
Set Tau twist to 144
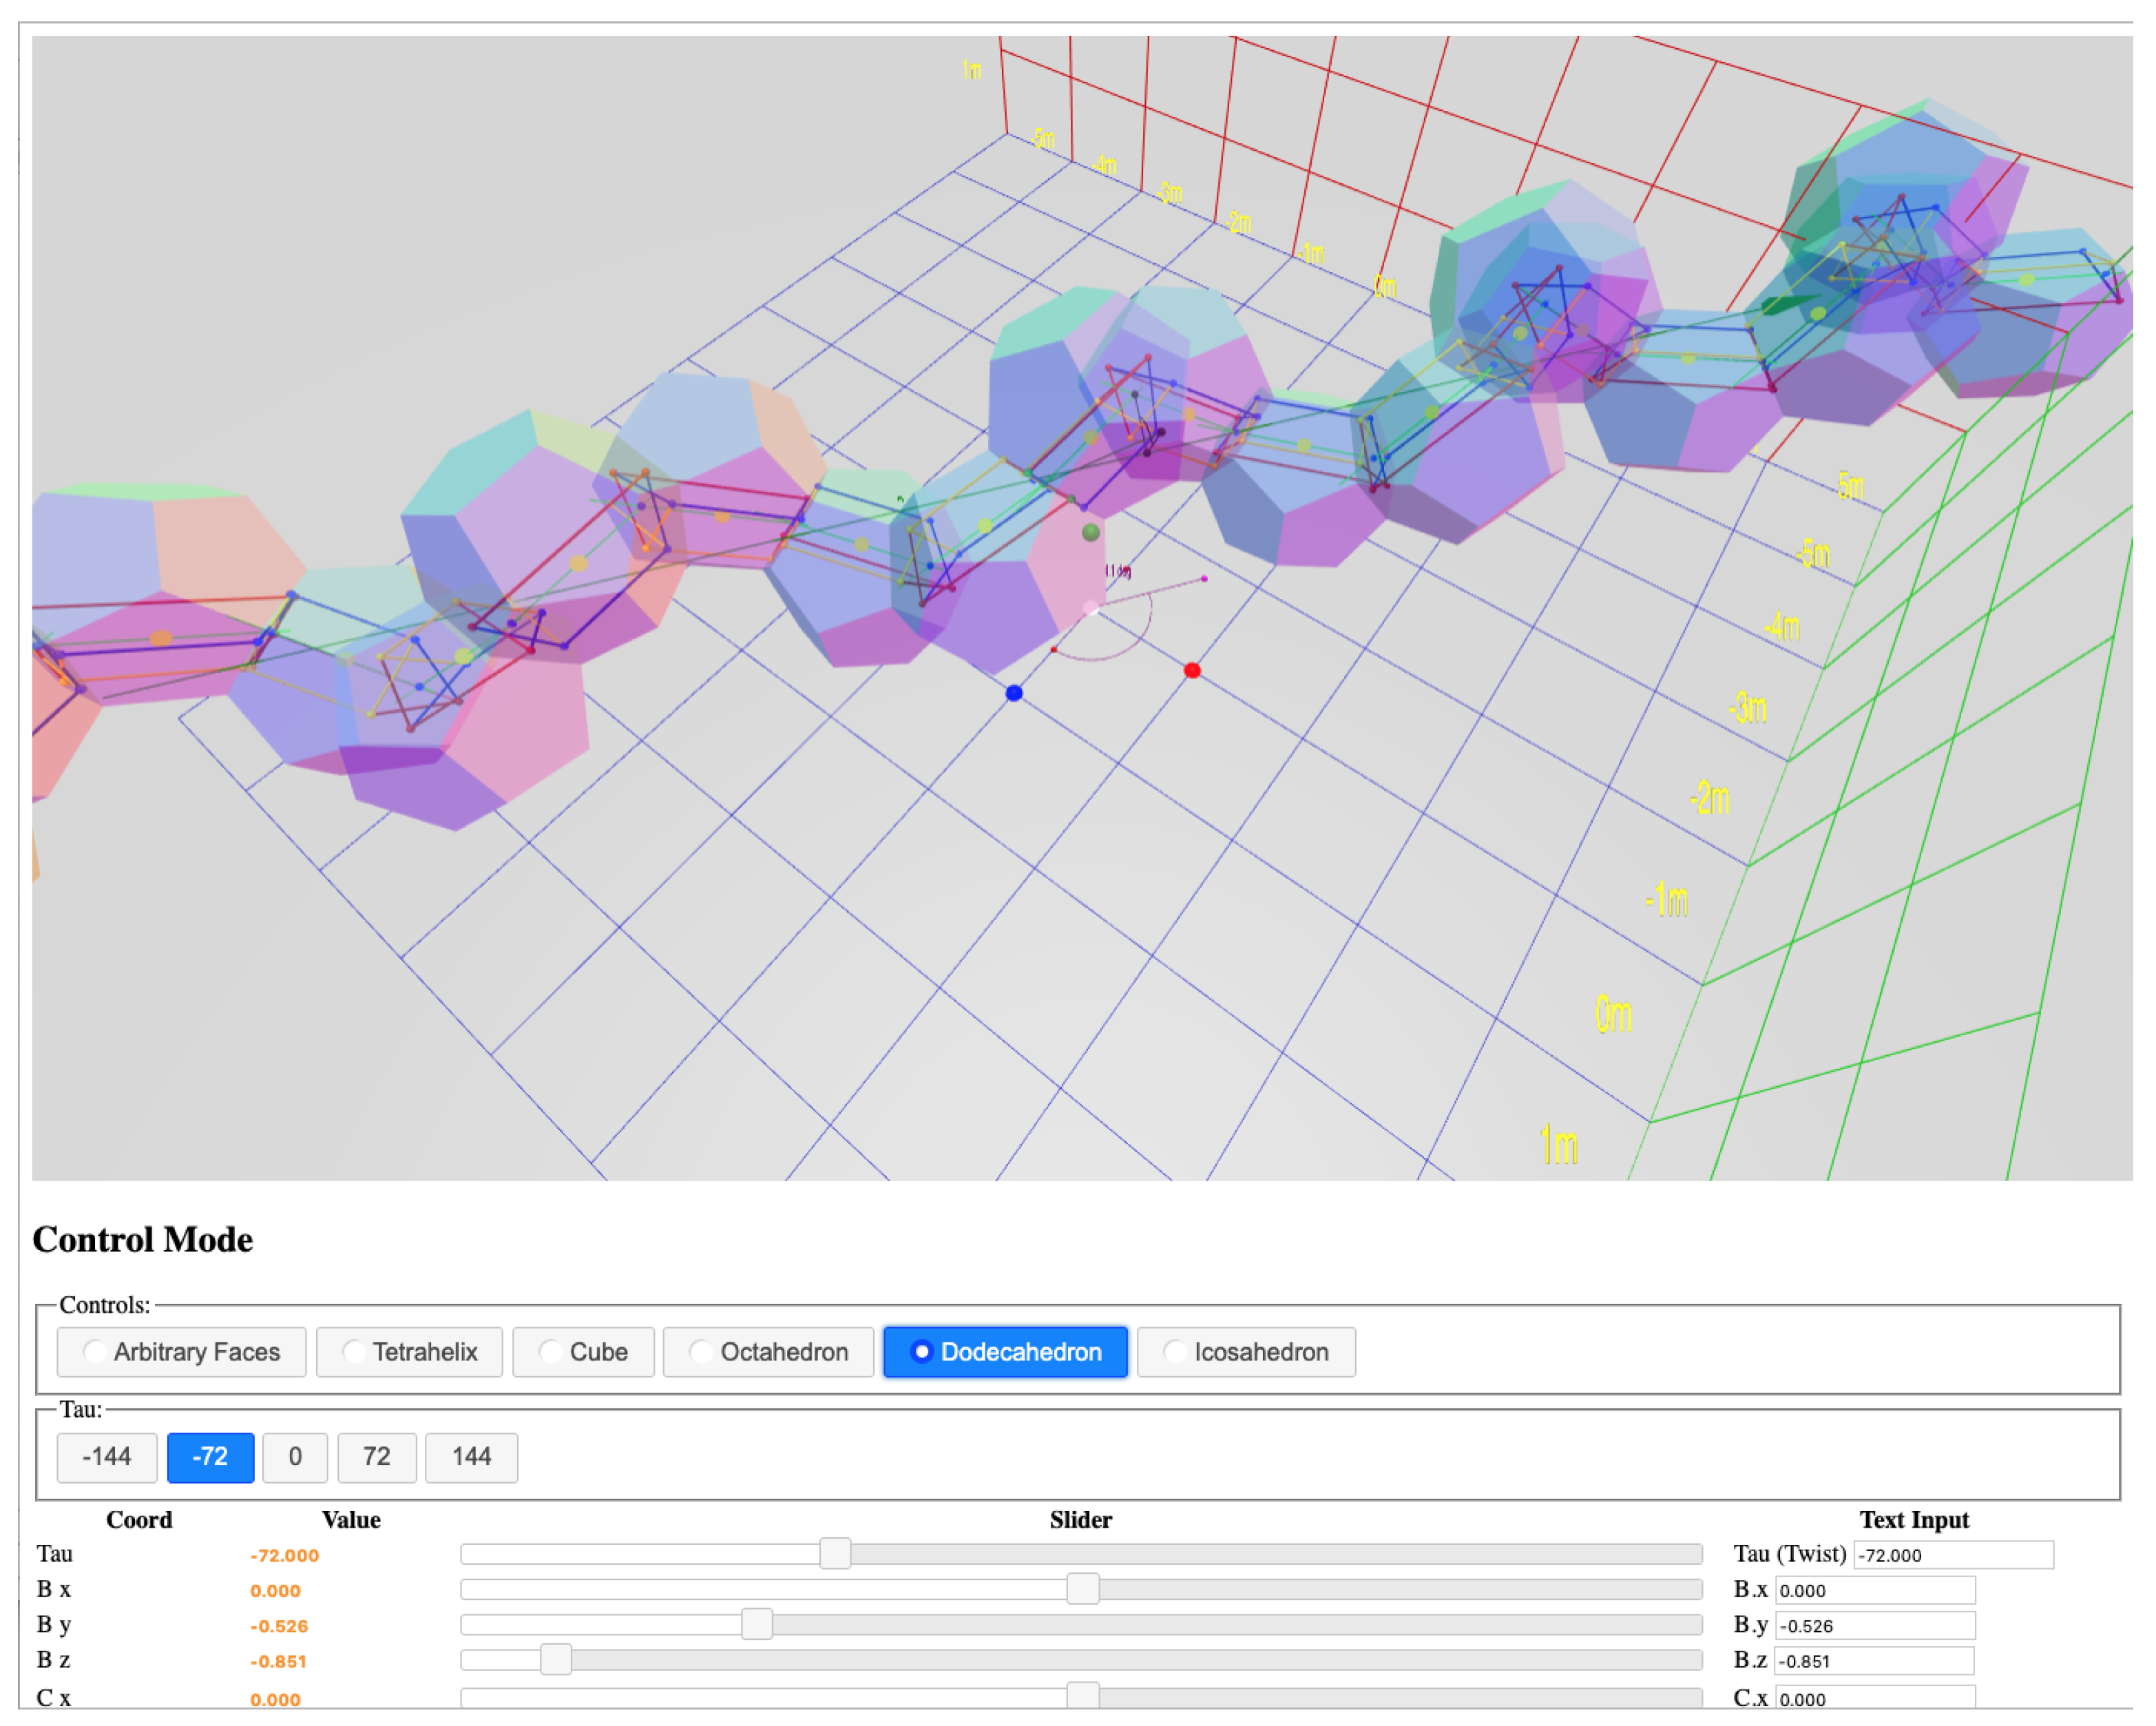click(471, 1457)
